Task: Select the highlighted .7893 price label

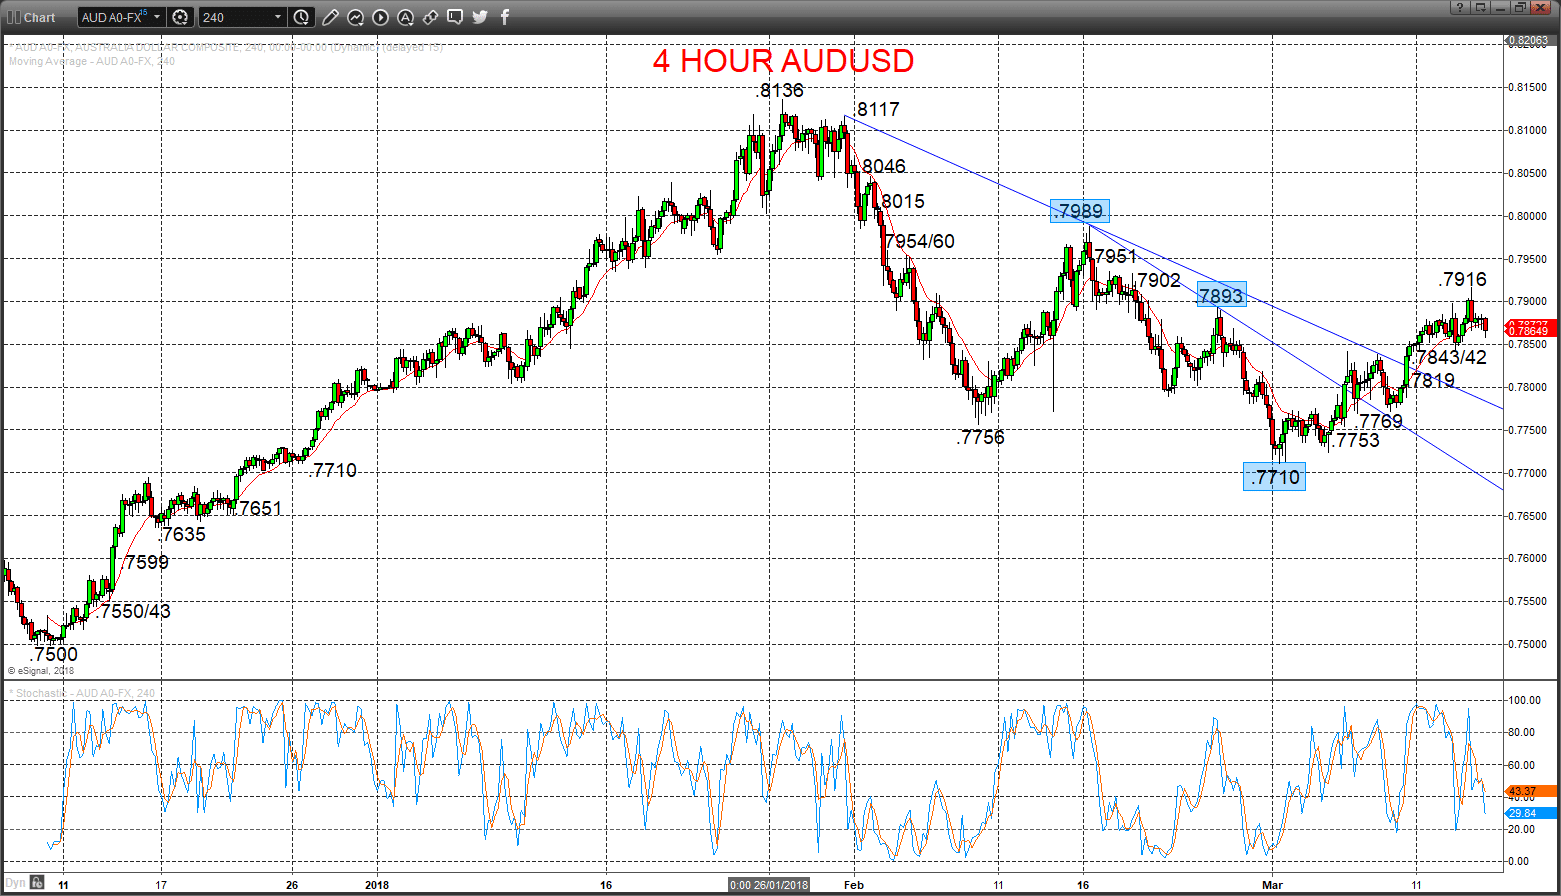Action: tap(1221, 295)
